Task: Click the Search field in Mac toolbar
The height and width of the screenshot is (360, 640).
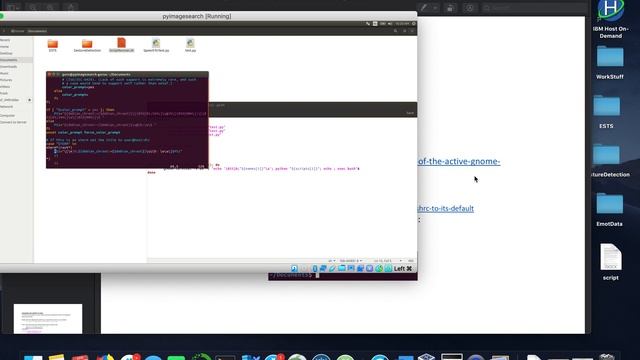Action: coord(533,8)
